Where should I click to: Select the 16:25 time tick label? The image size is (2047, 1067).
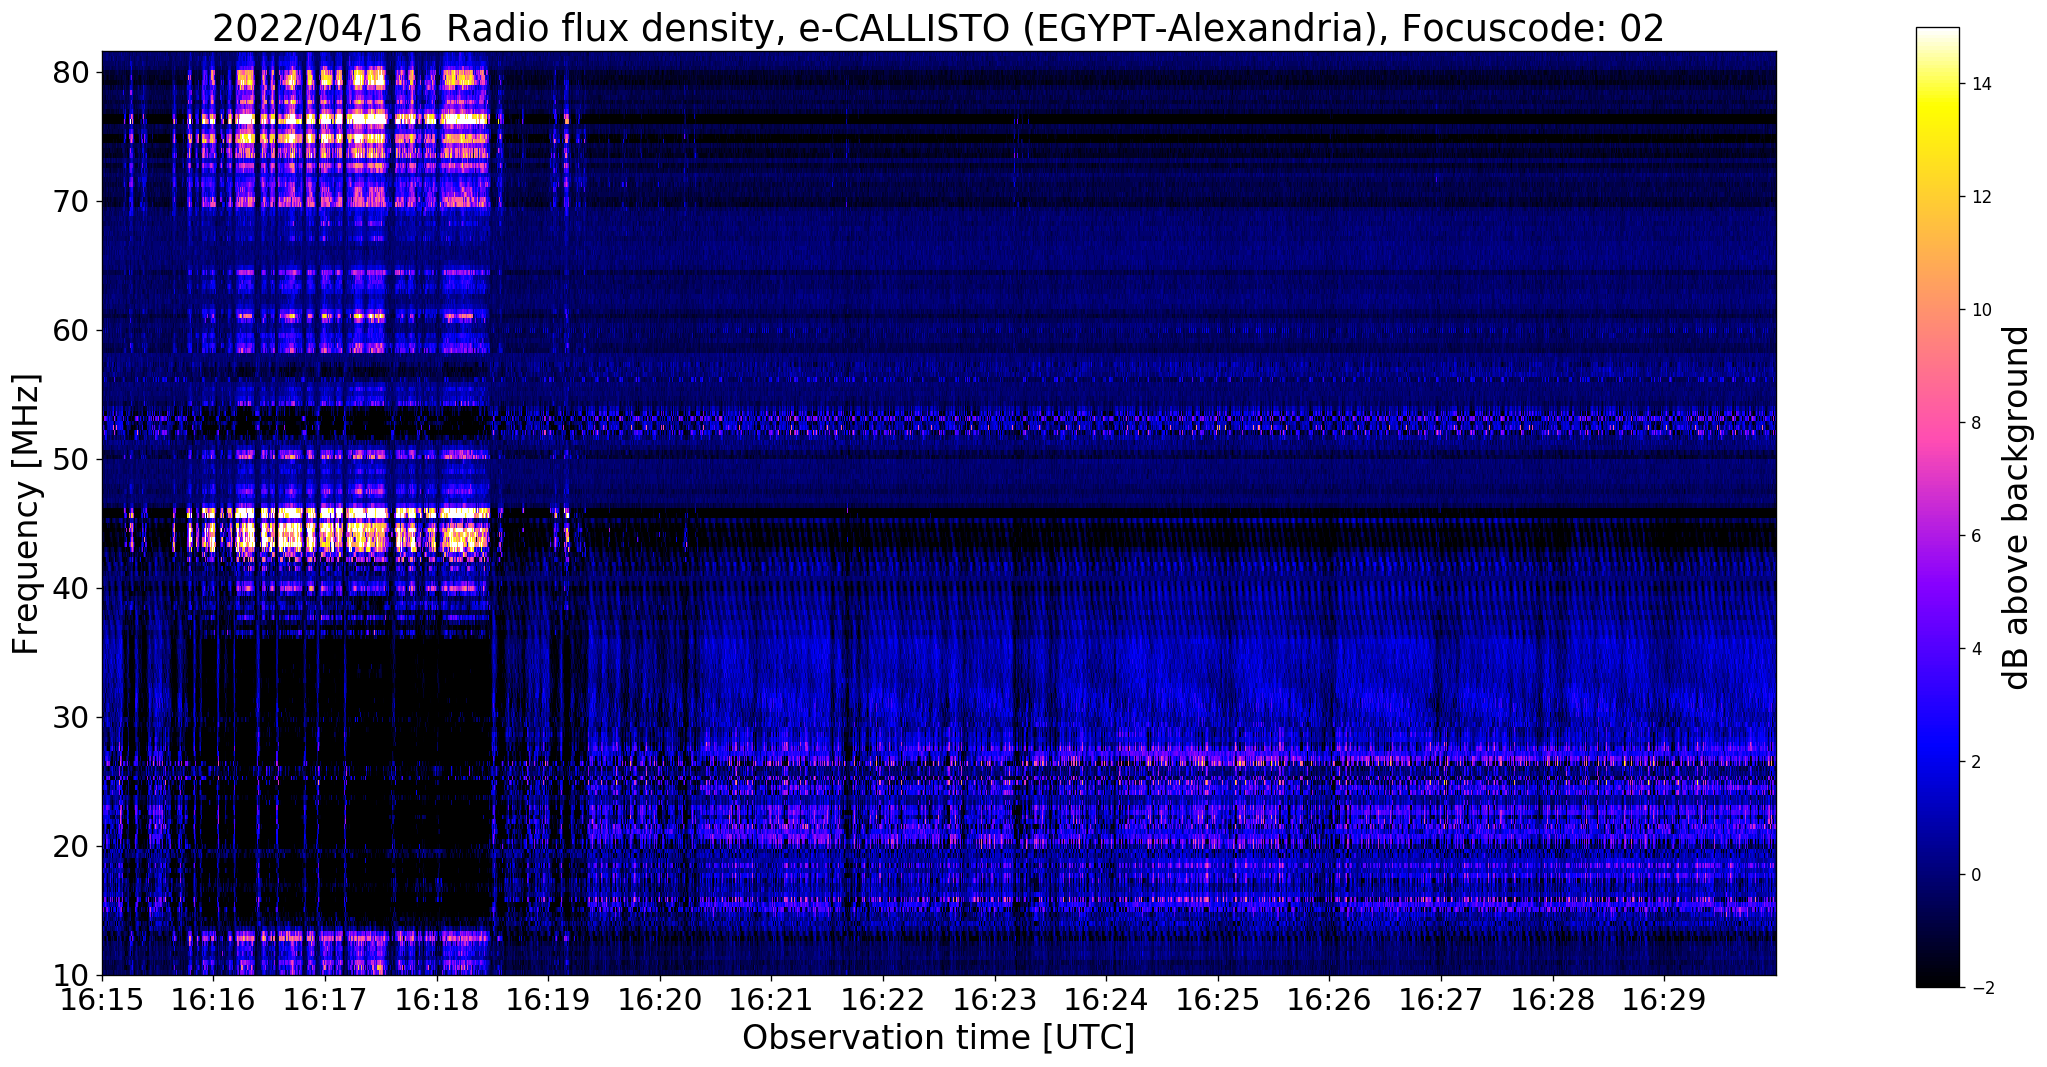coord(1218,999)
